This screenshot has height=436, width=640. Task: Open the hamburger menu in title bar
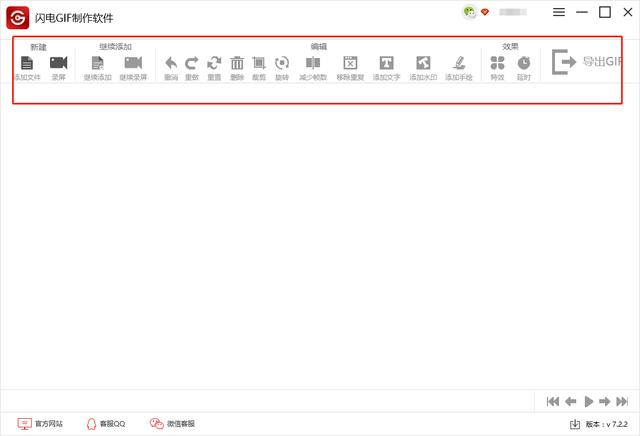(x=559, y=12)
